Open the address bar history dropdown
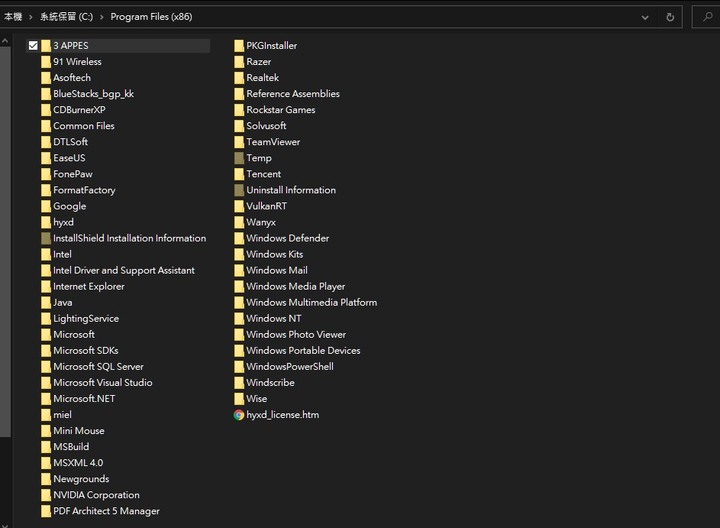720x528 pixels. tap(645, 17)
